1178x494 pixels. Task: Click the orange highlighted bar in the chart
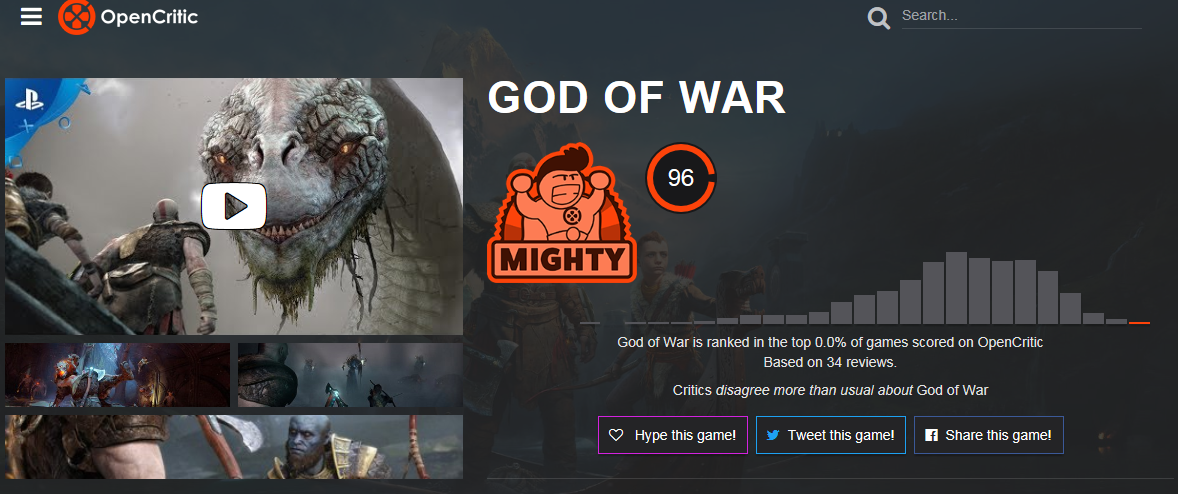tap(1139, 322)
